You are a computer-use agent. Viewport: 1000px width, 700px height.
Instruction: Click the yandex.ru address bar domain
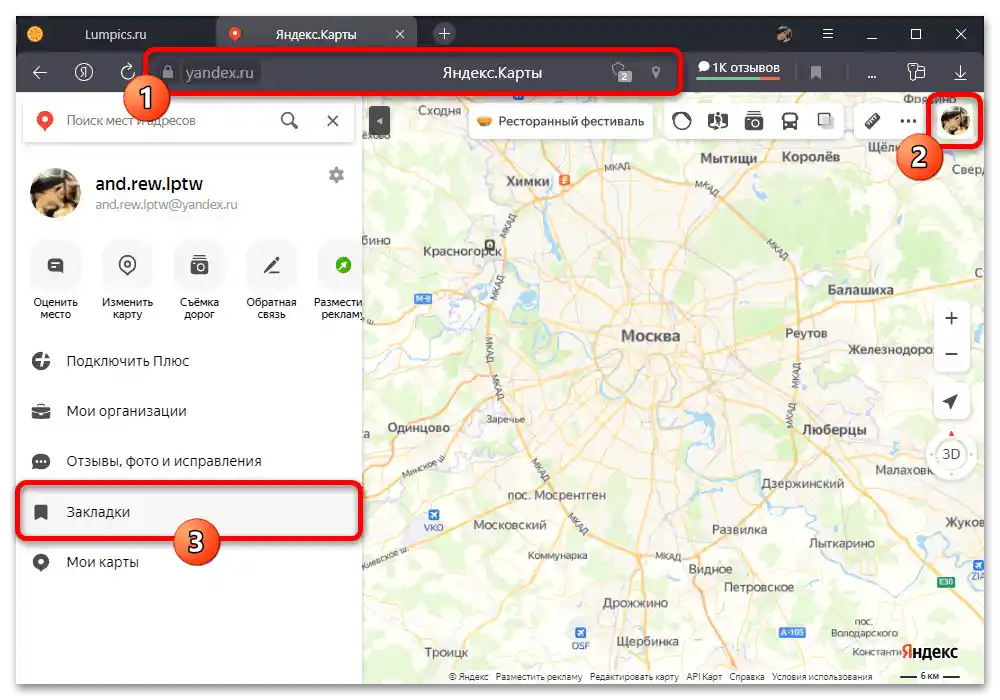219,73
